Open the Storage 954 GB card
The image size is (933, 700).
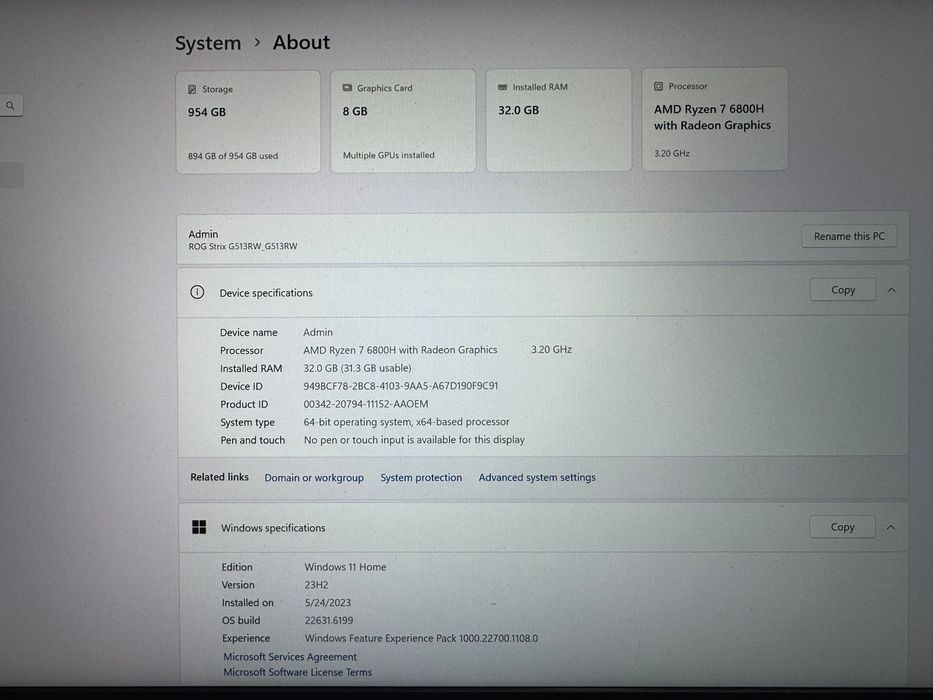pyautogui.click(x=248, y=122)
